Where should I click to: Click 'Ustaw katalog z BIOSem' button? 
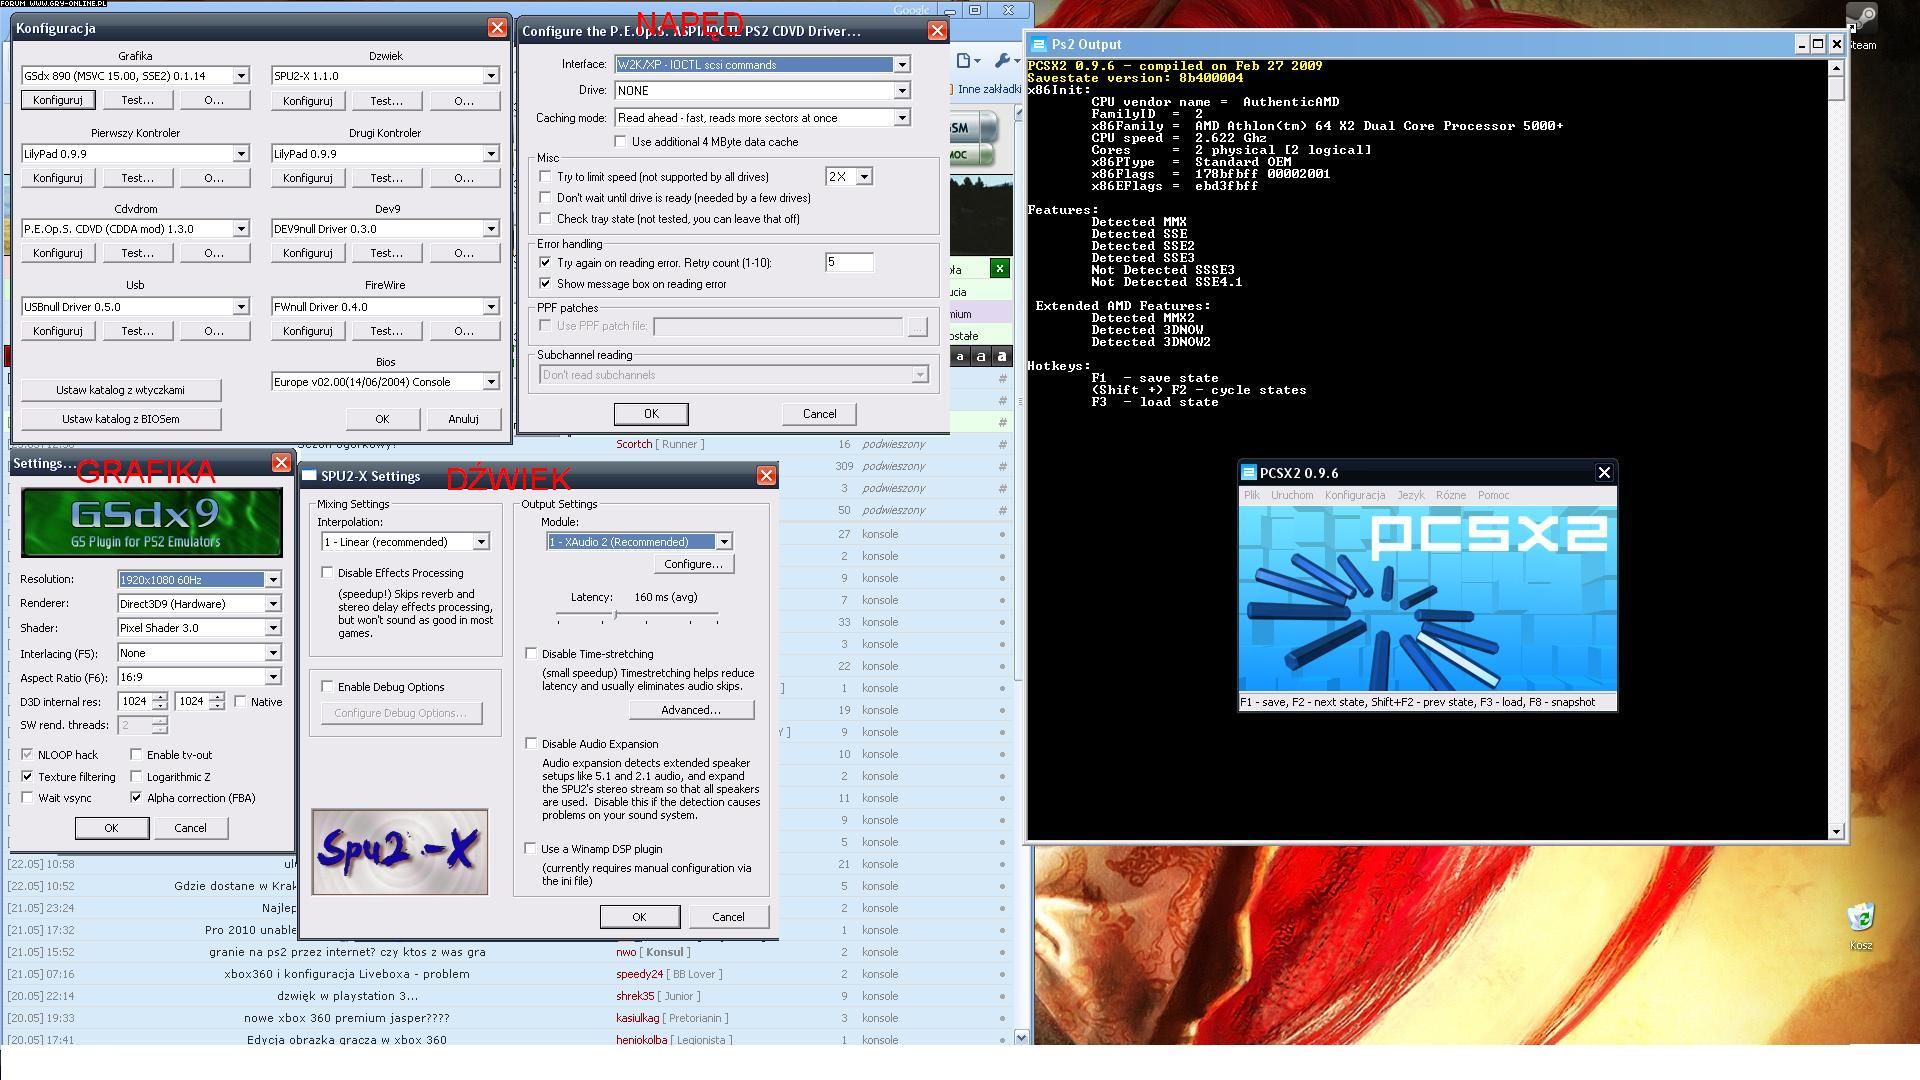[121, 419]
